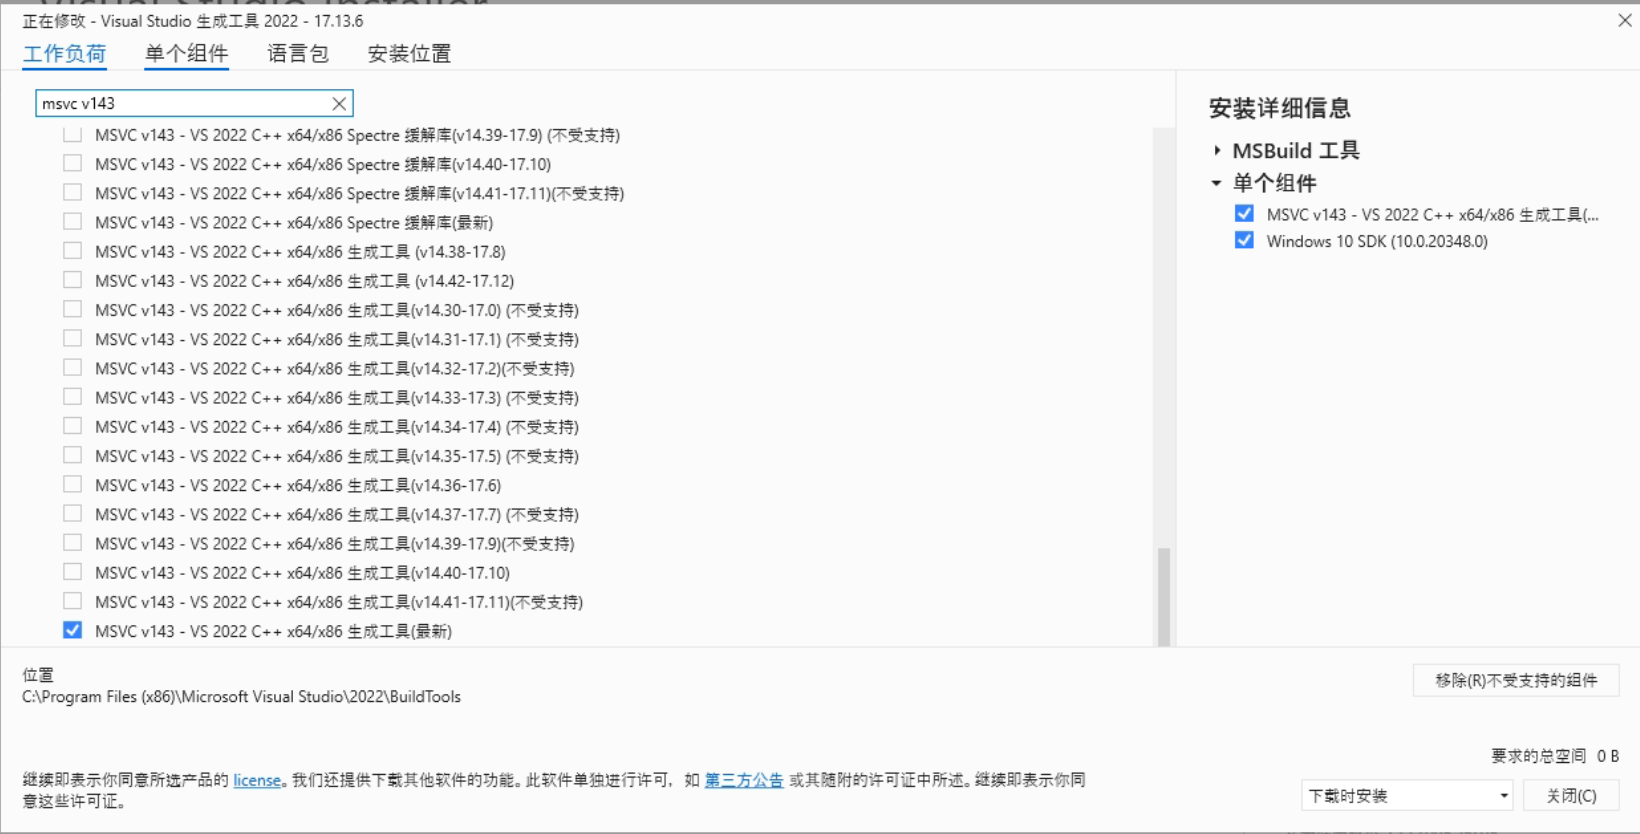Check 生成工具 (v14.32-17.2) checkbox

pyautogui.click(x=72, y=367)
